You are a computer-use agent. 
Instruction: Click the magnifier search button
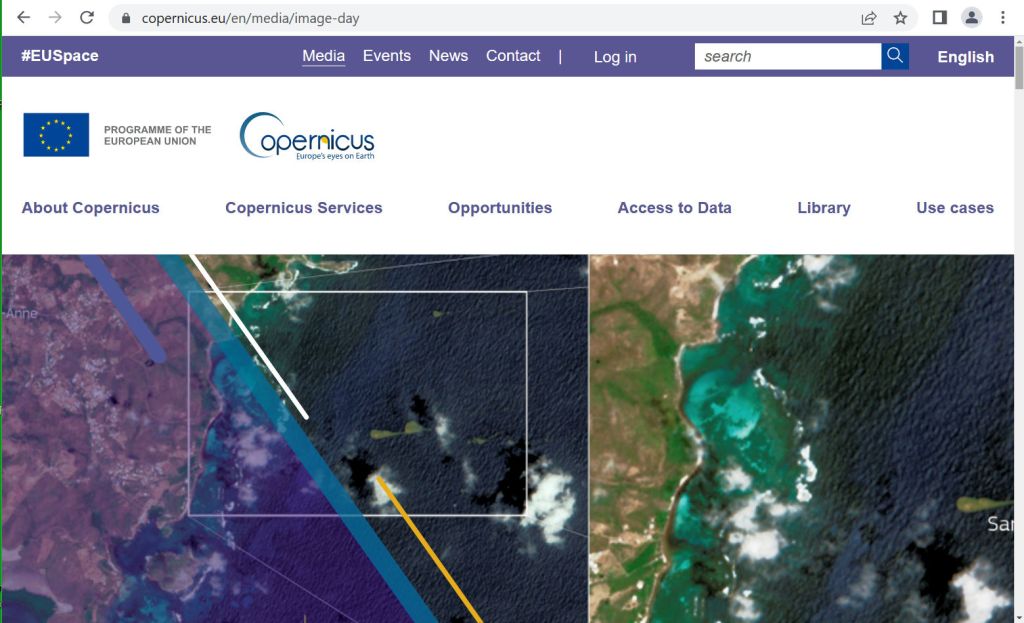click(895, 56)
